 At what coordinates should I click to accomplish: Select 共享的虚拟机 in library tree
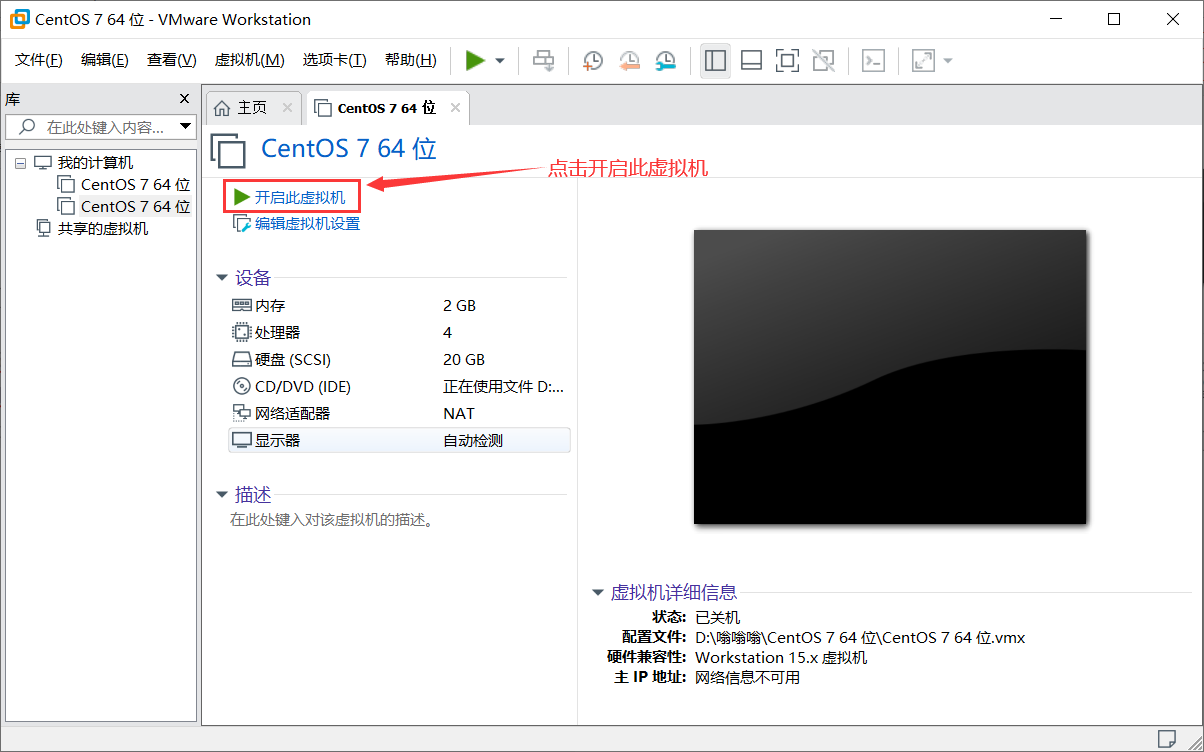103,228
